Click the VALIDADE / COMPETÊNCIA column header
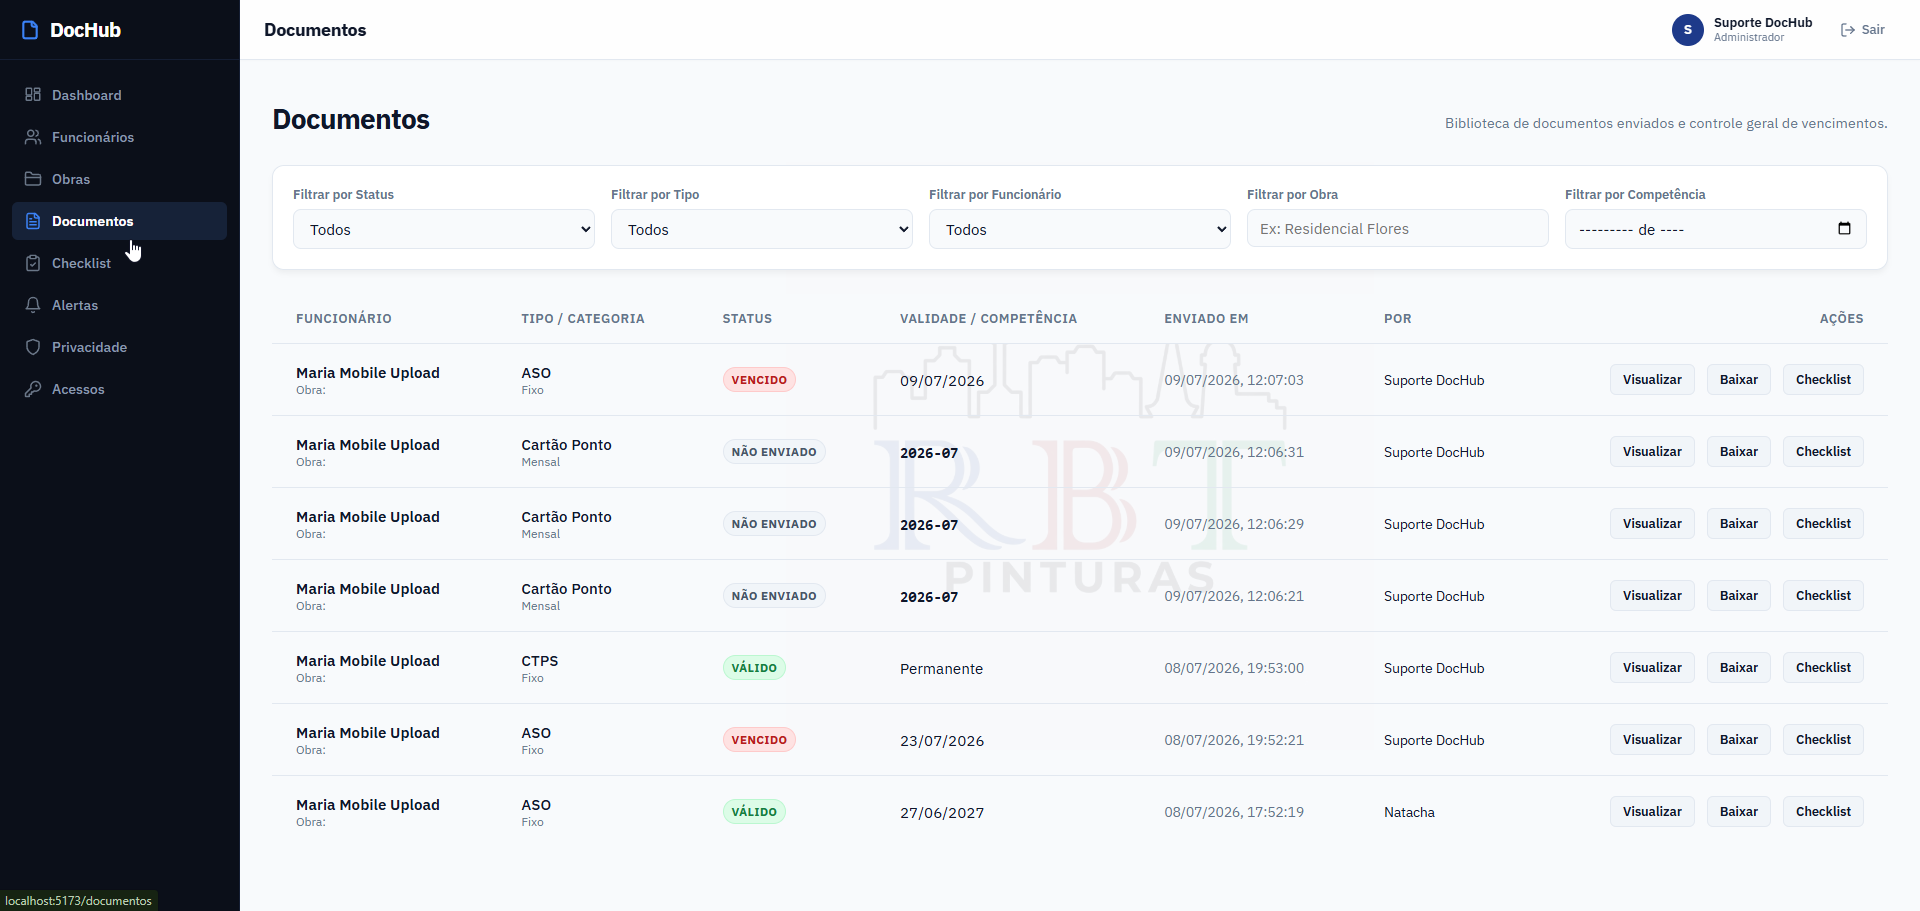This screenshot has width=1920, height=911. [x=988, y=319]
